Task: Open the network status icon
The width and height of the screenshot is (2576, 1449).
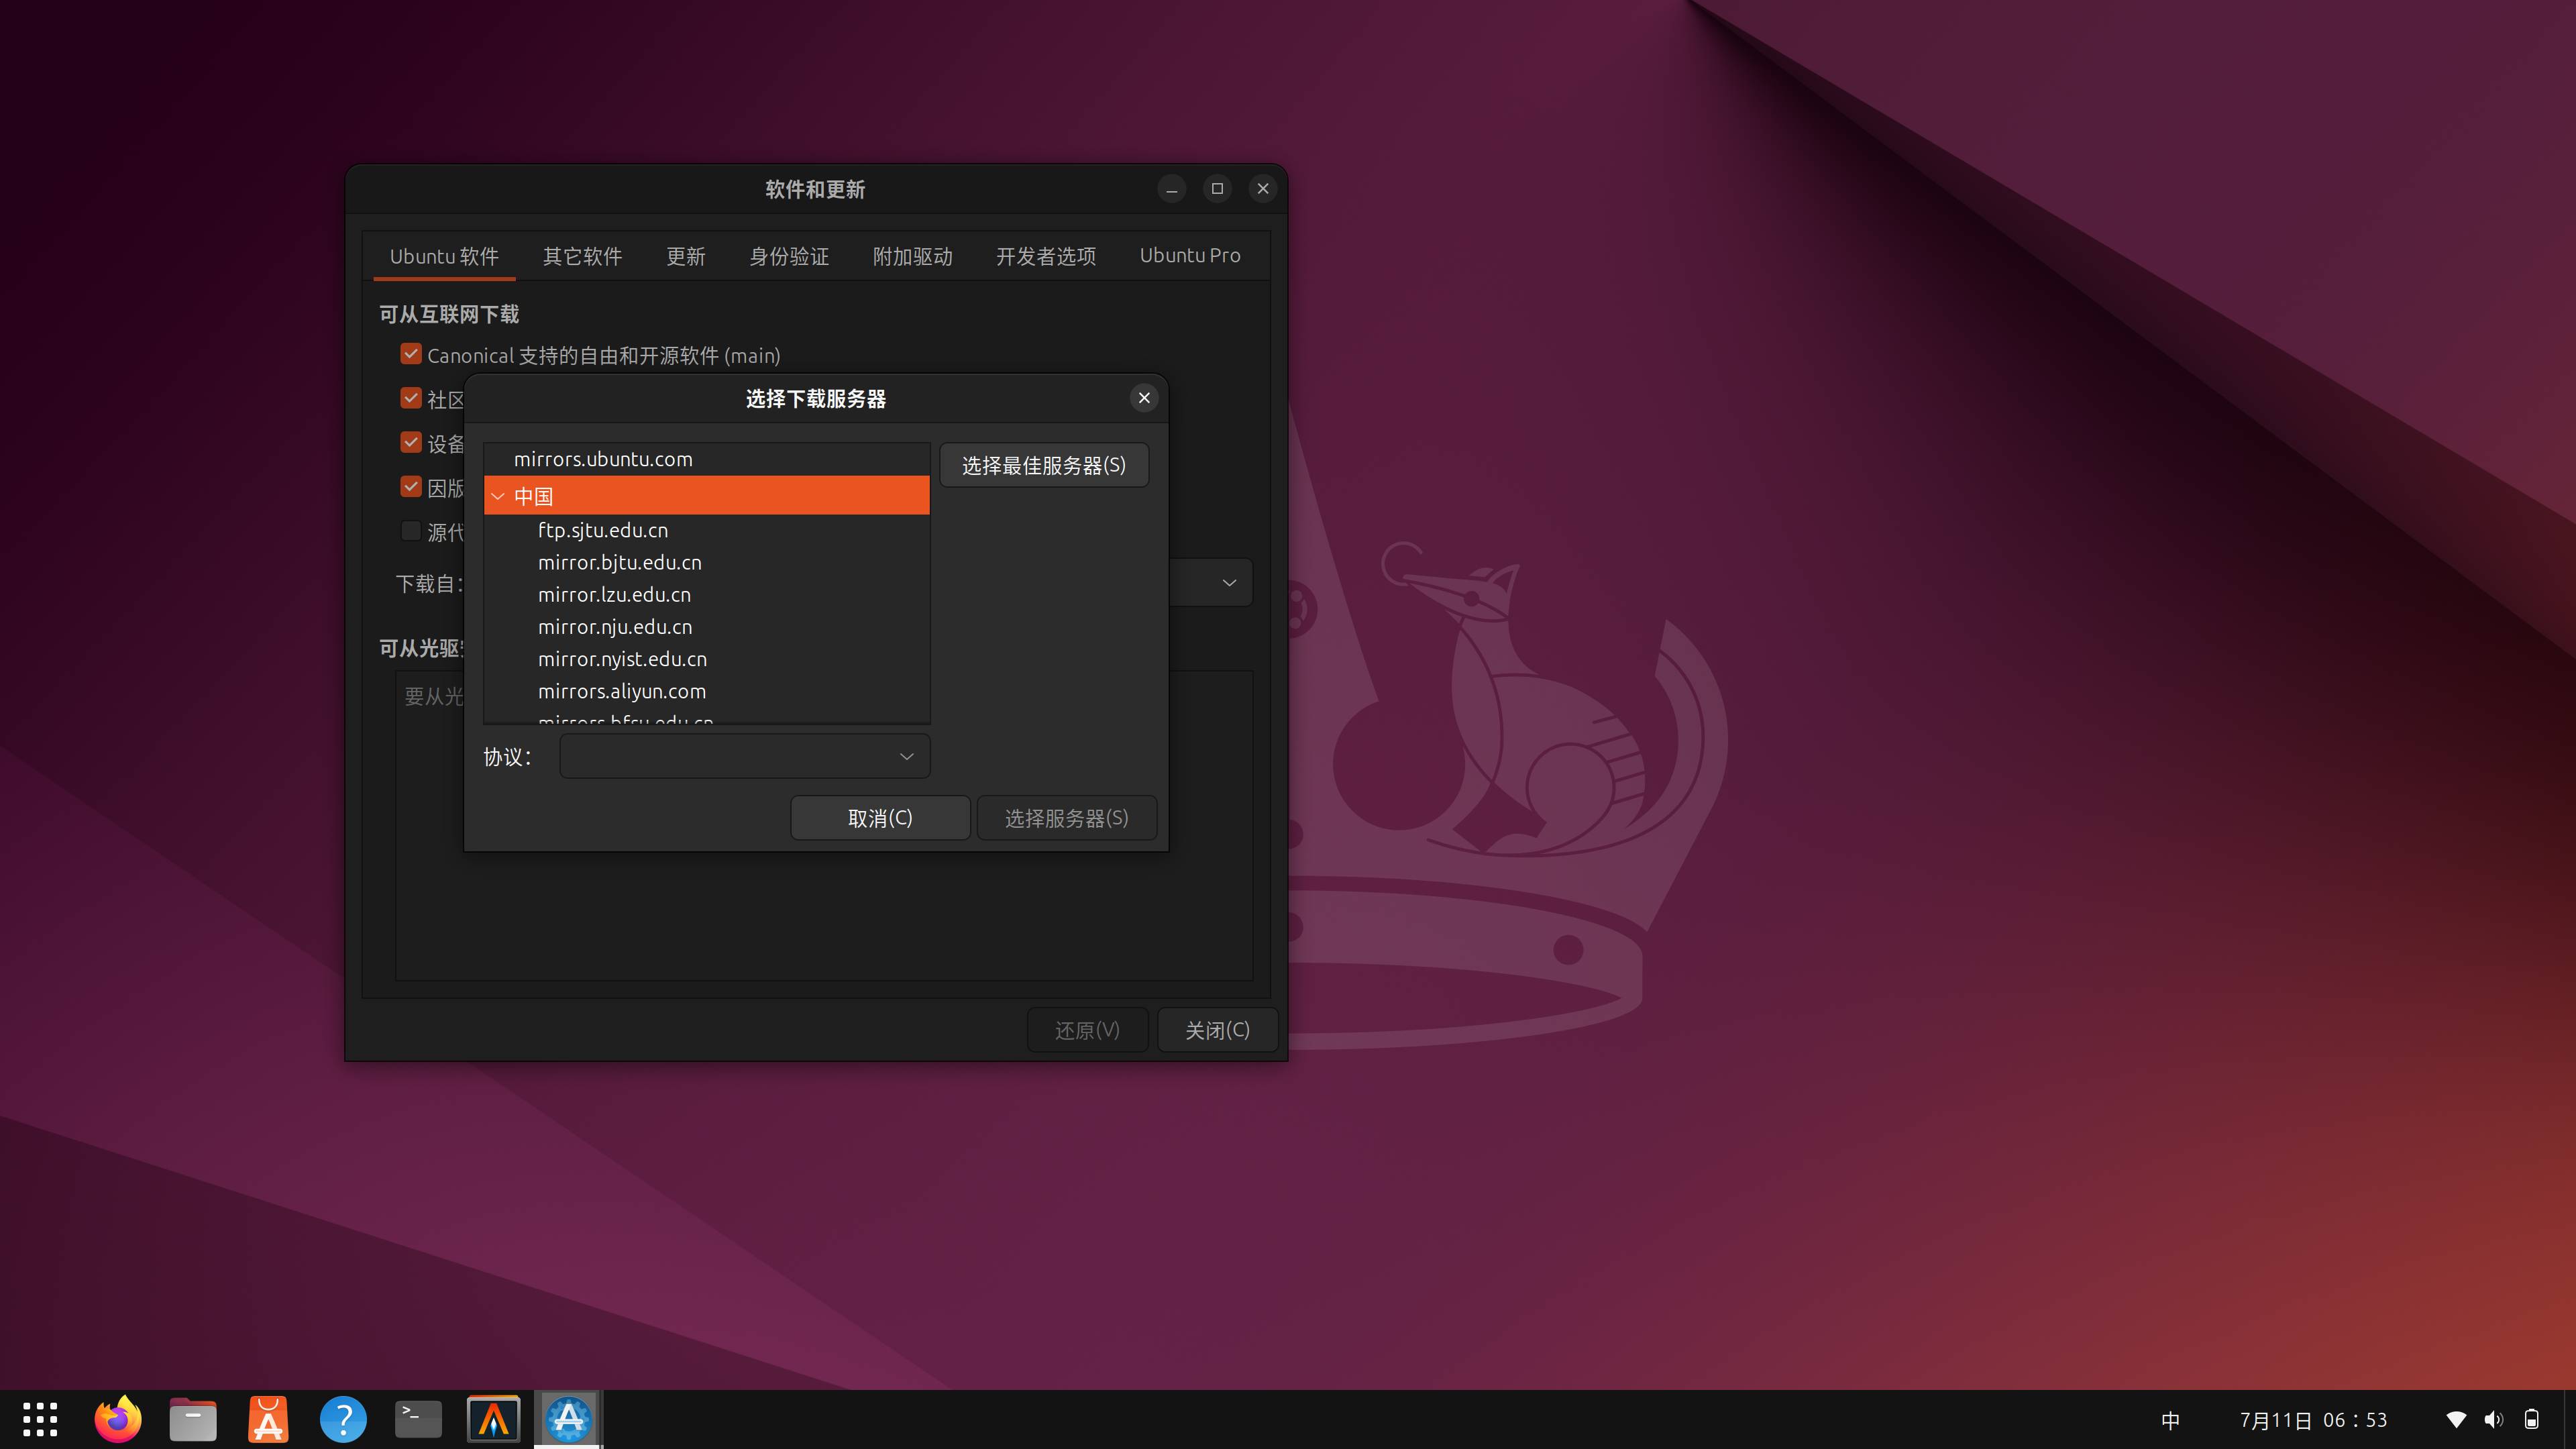Action: tap(2456, 1420)
